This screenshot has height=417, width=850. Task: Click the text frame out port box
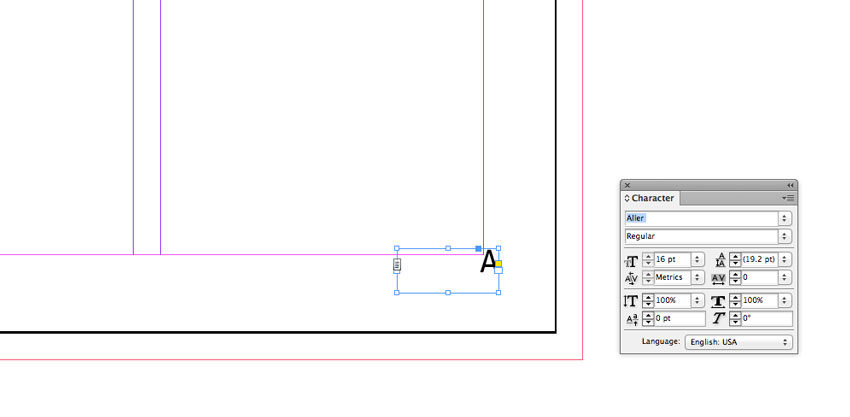(x=499, y=270)
